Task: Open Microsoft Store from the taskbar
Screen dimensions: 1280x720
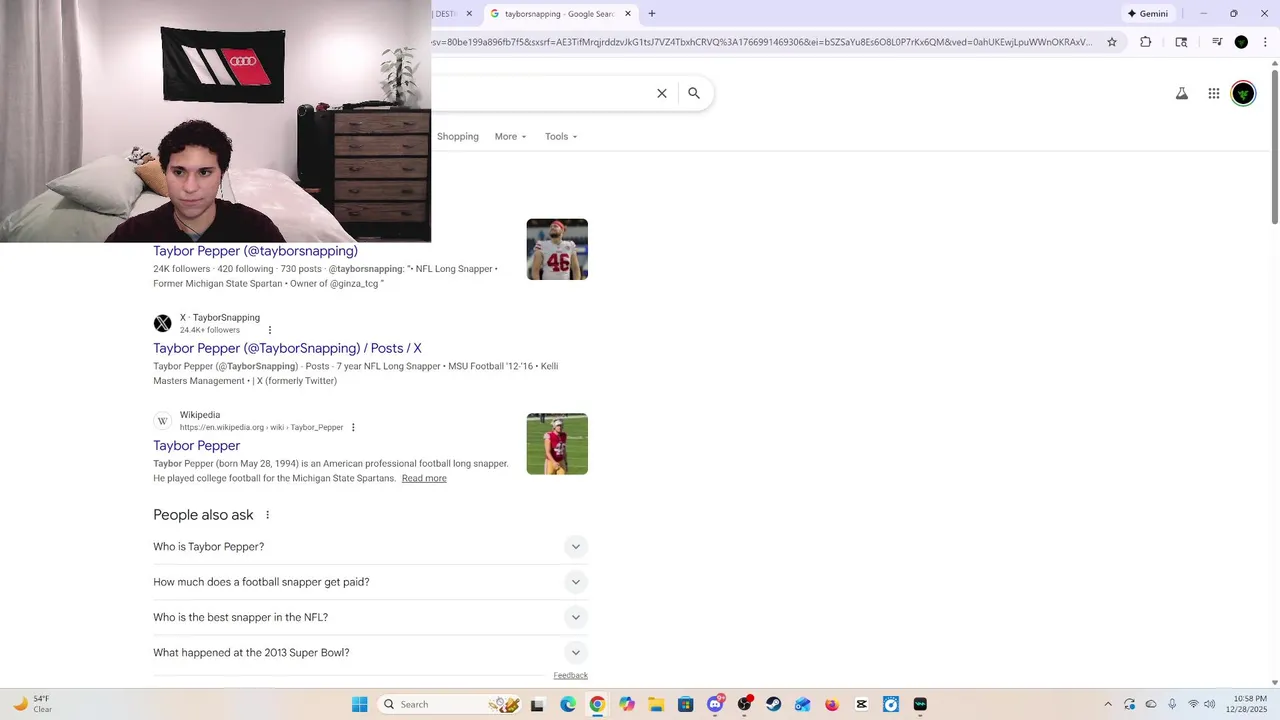Action: tap(685, 704)
